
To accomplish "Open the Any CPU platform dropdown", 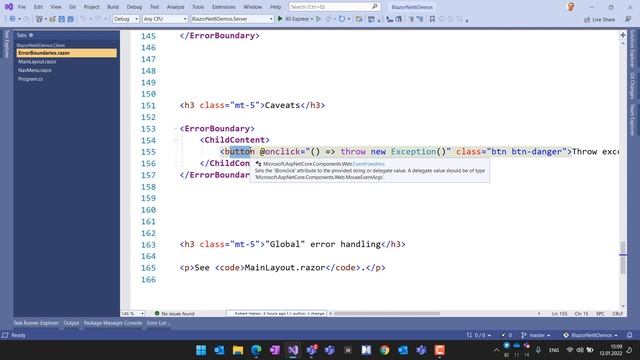I will tap(165, 19).
